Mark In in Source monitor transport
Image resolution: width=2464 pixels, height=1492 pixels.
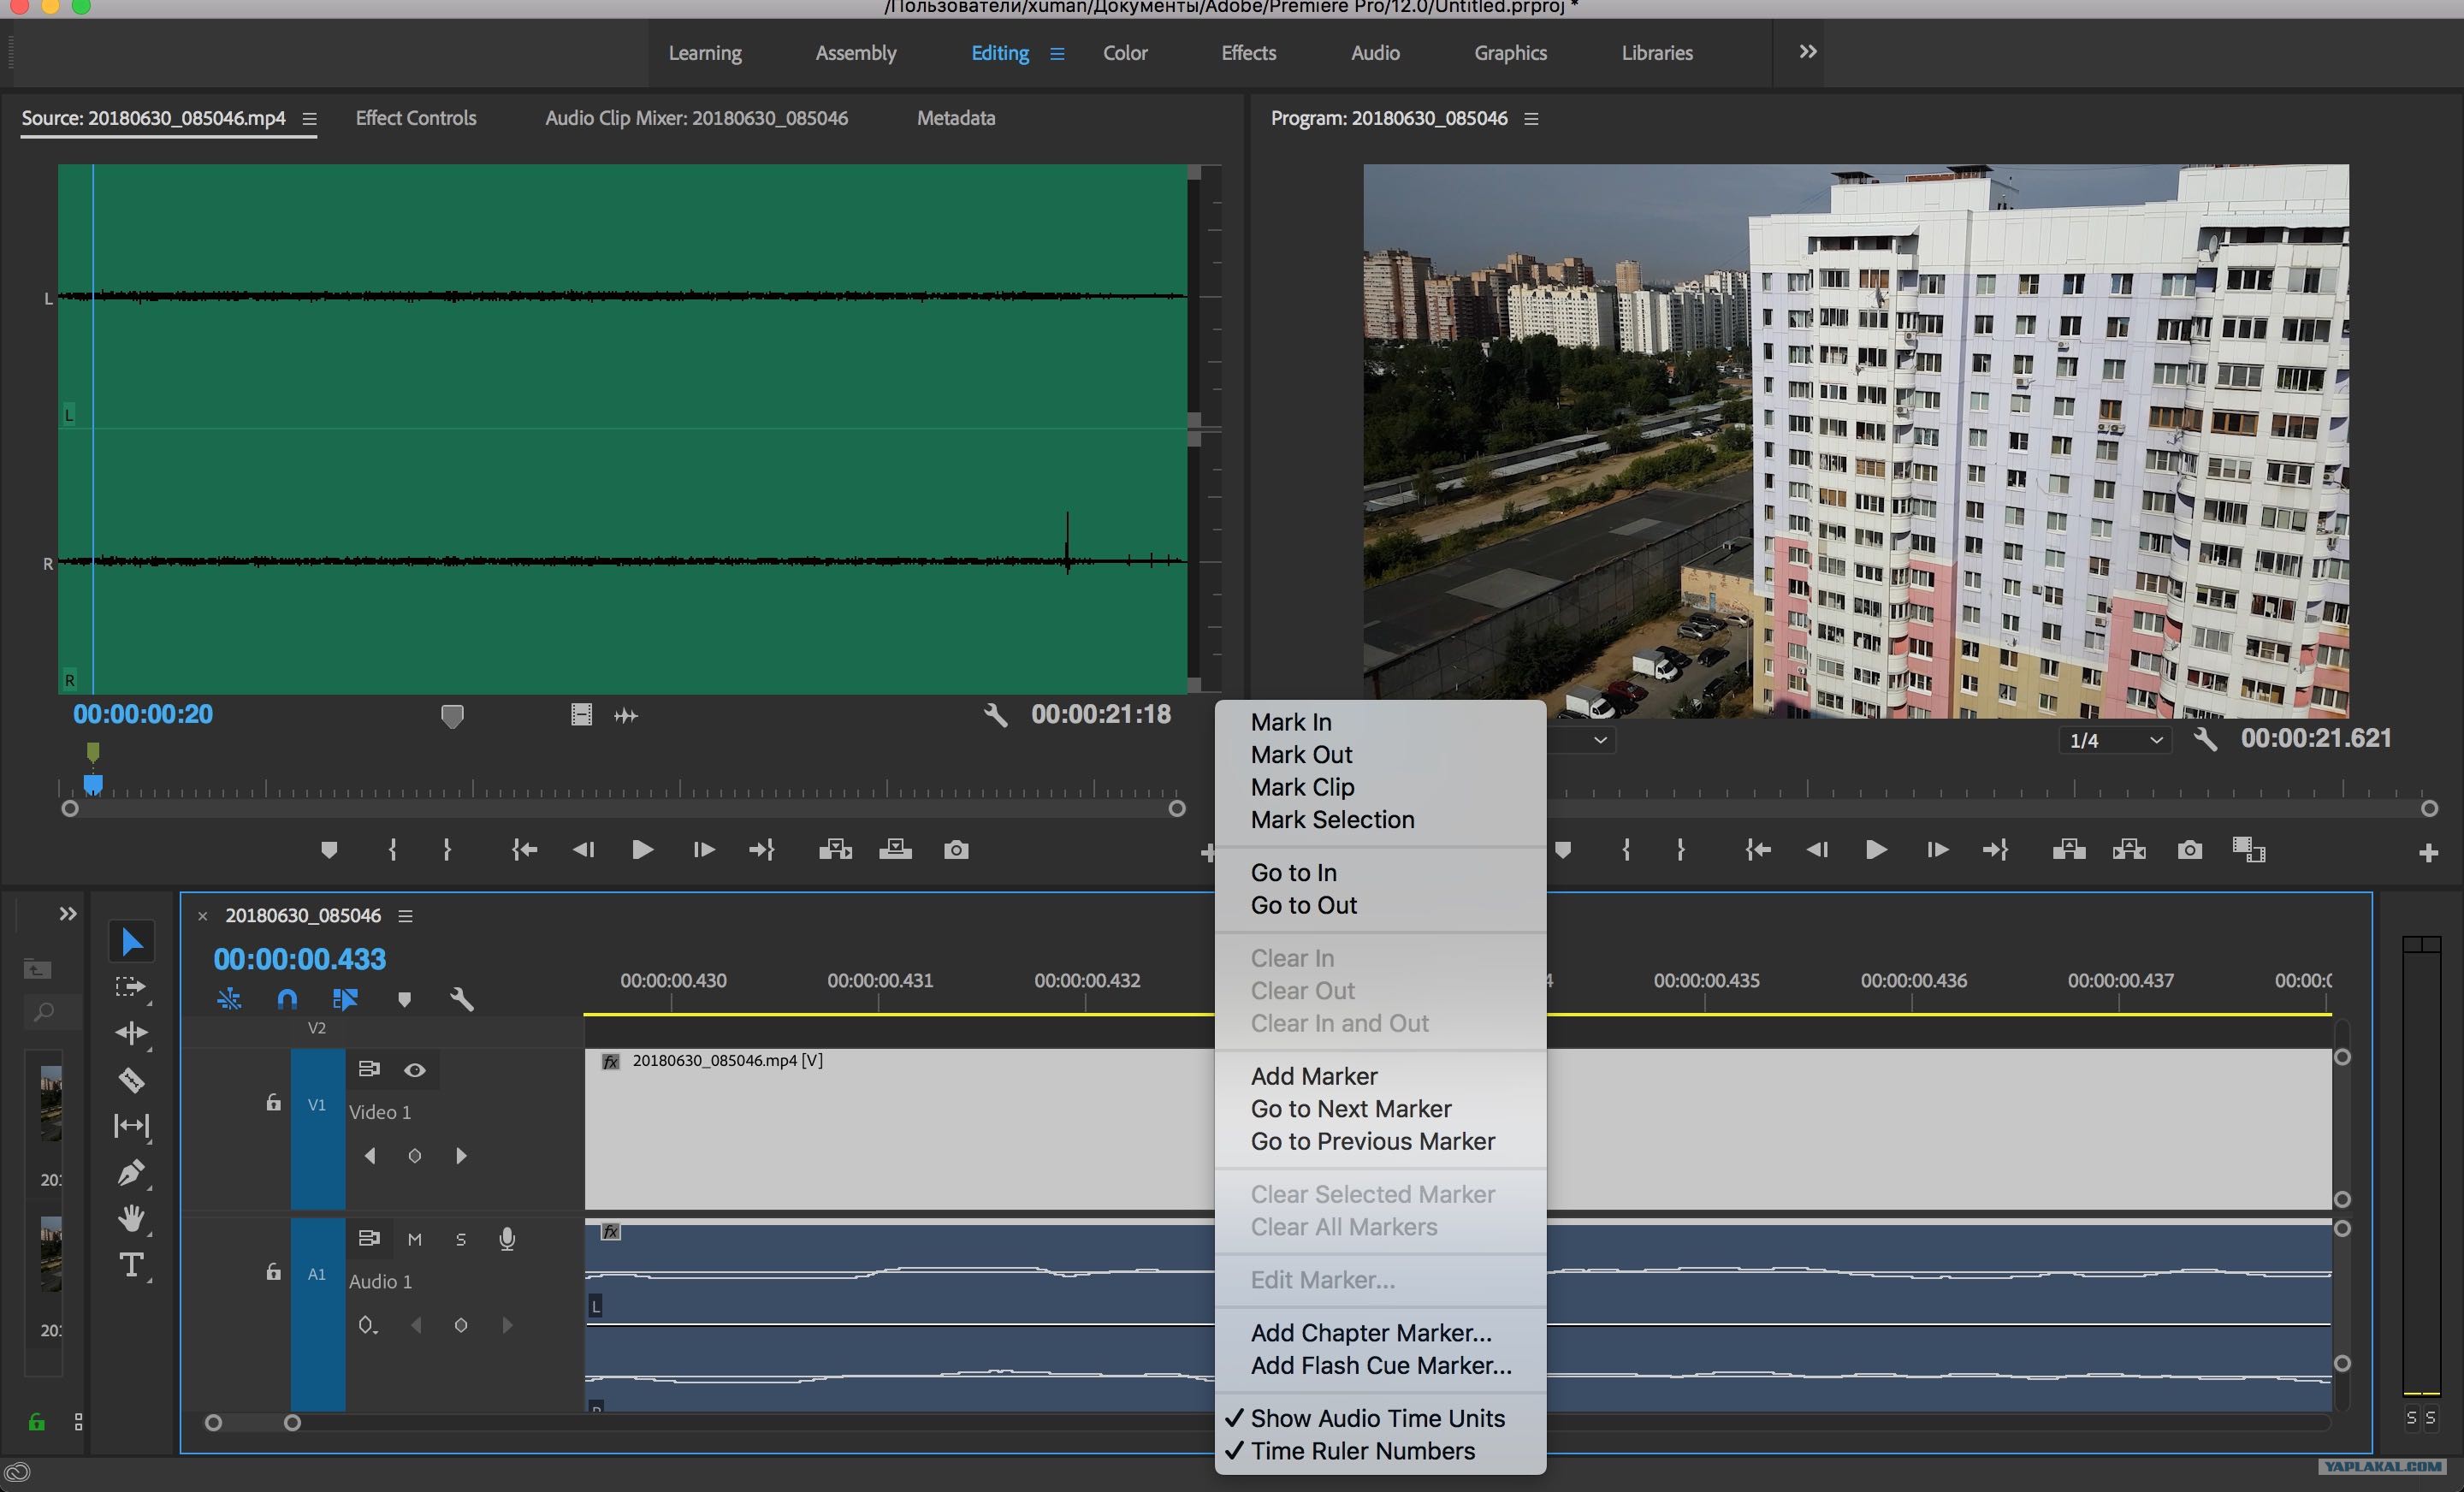(x=392, y=850)
